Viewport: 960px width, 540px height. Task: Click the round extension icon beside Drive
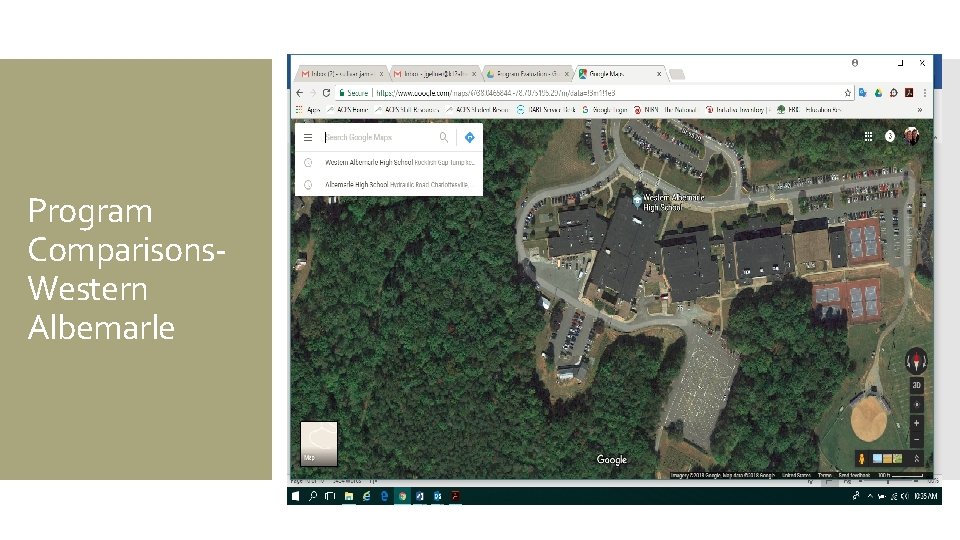894,93
